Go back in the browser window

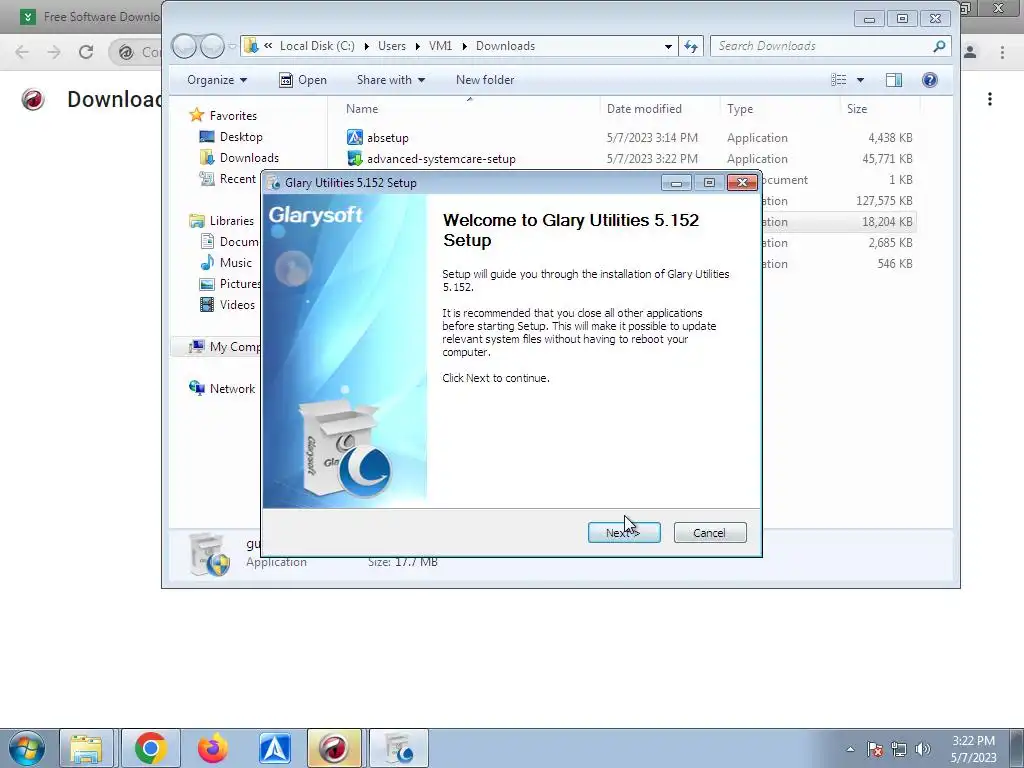coord(22,52)
